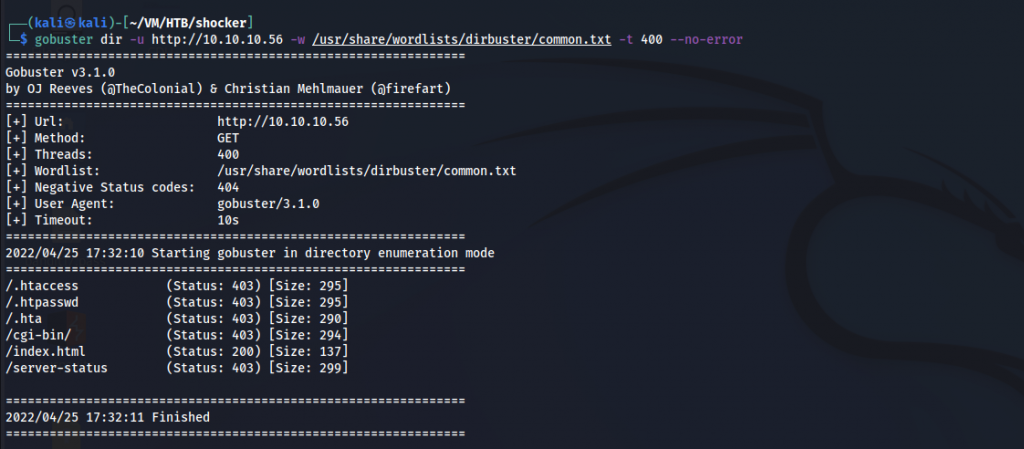Click the /index.html result entry
1024x449 pixels.
pyautogui.click(x=47, y=351)
